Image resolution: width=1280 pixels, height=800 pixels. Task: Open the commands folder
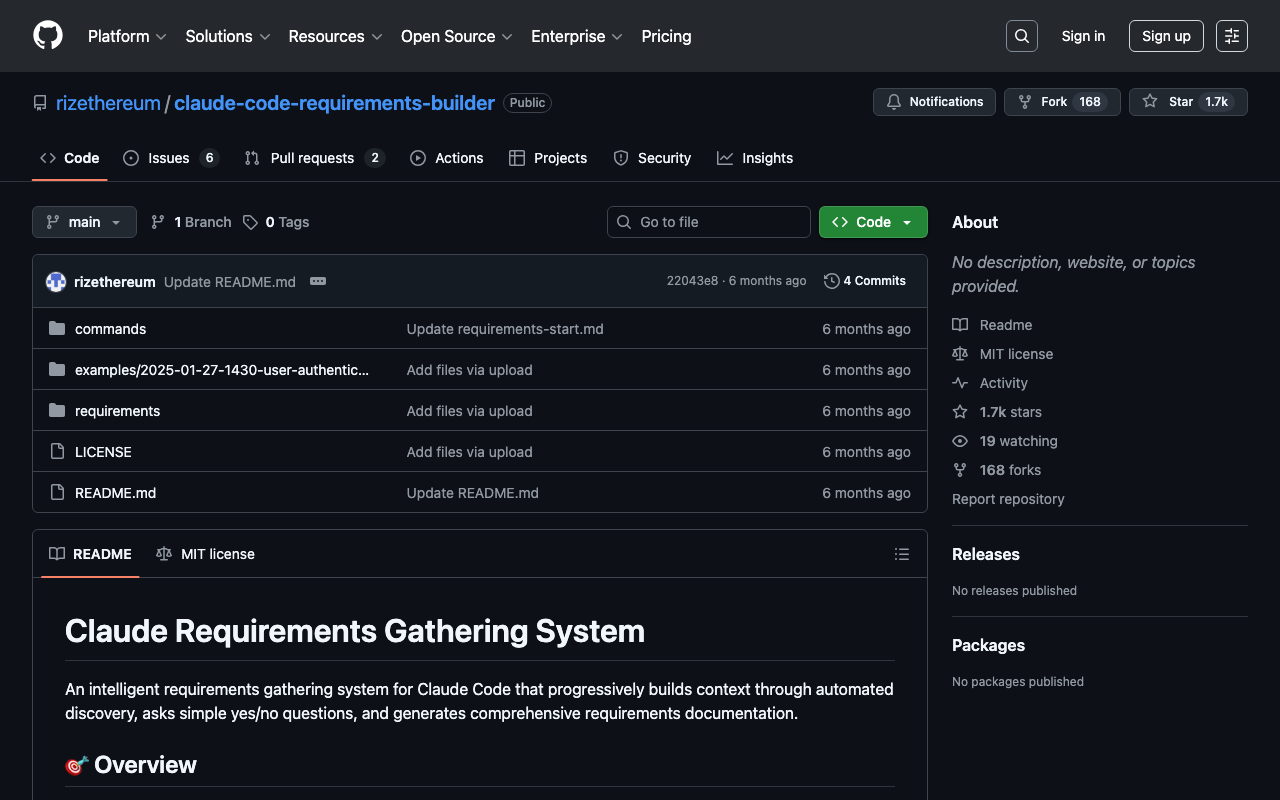(110, 329)
